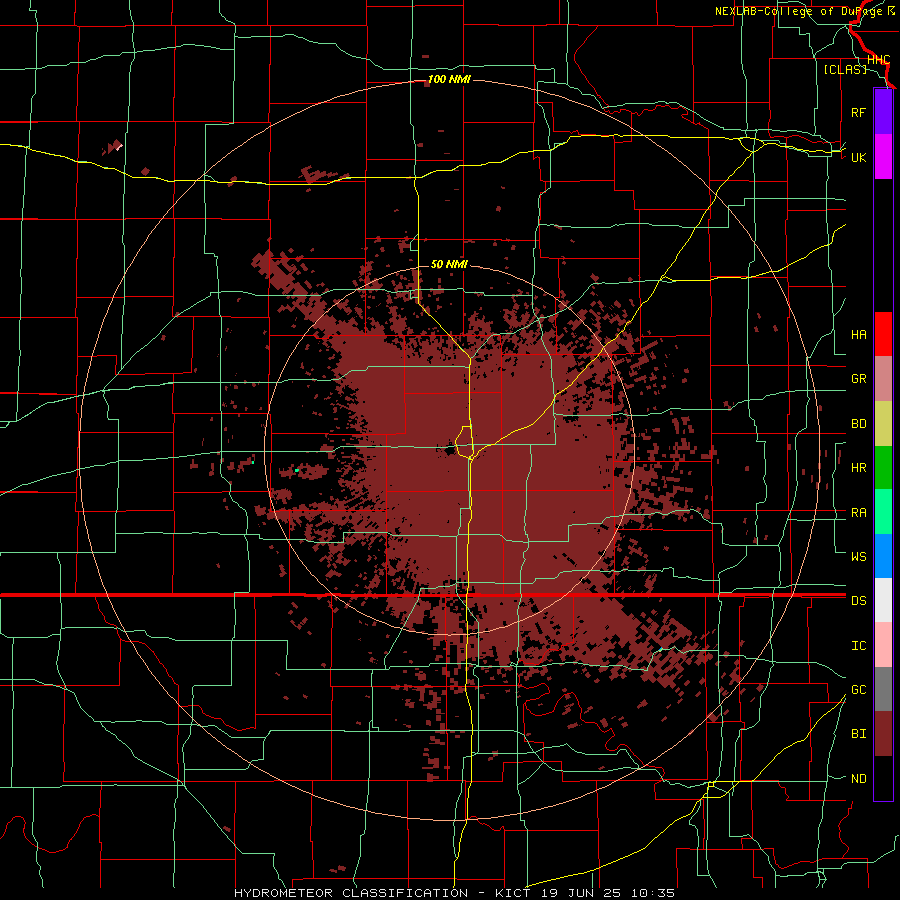Click the light green RA legend swatch
The width and height of the screenshot is (900, 900).
tap(883, 512)
